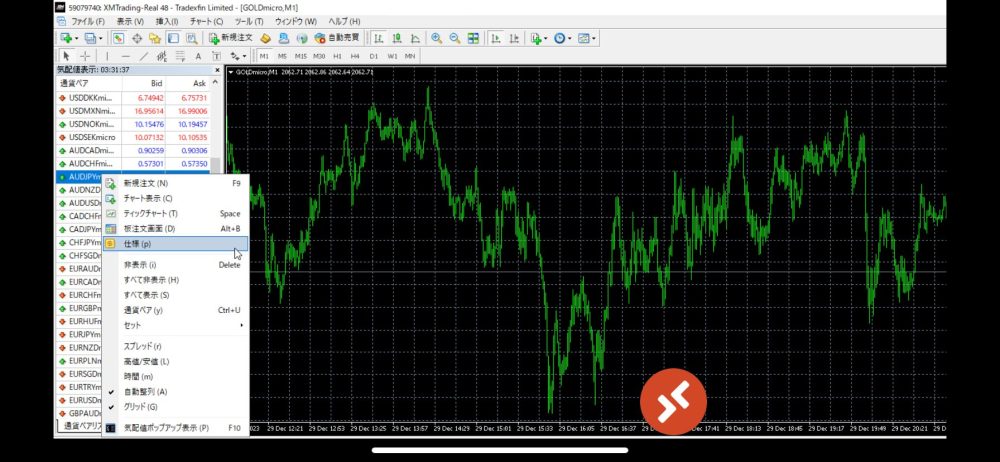Viewport: 1000px width, 462px height.
Task: Pick the trendline drawing tool
Action: tap(143, 56)
